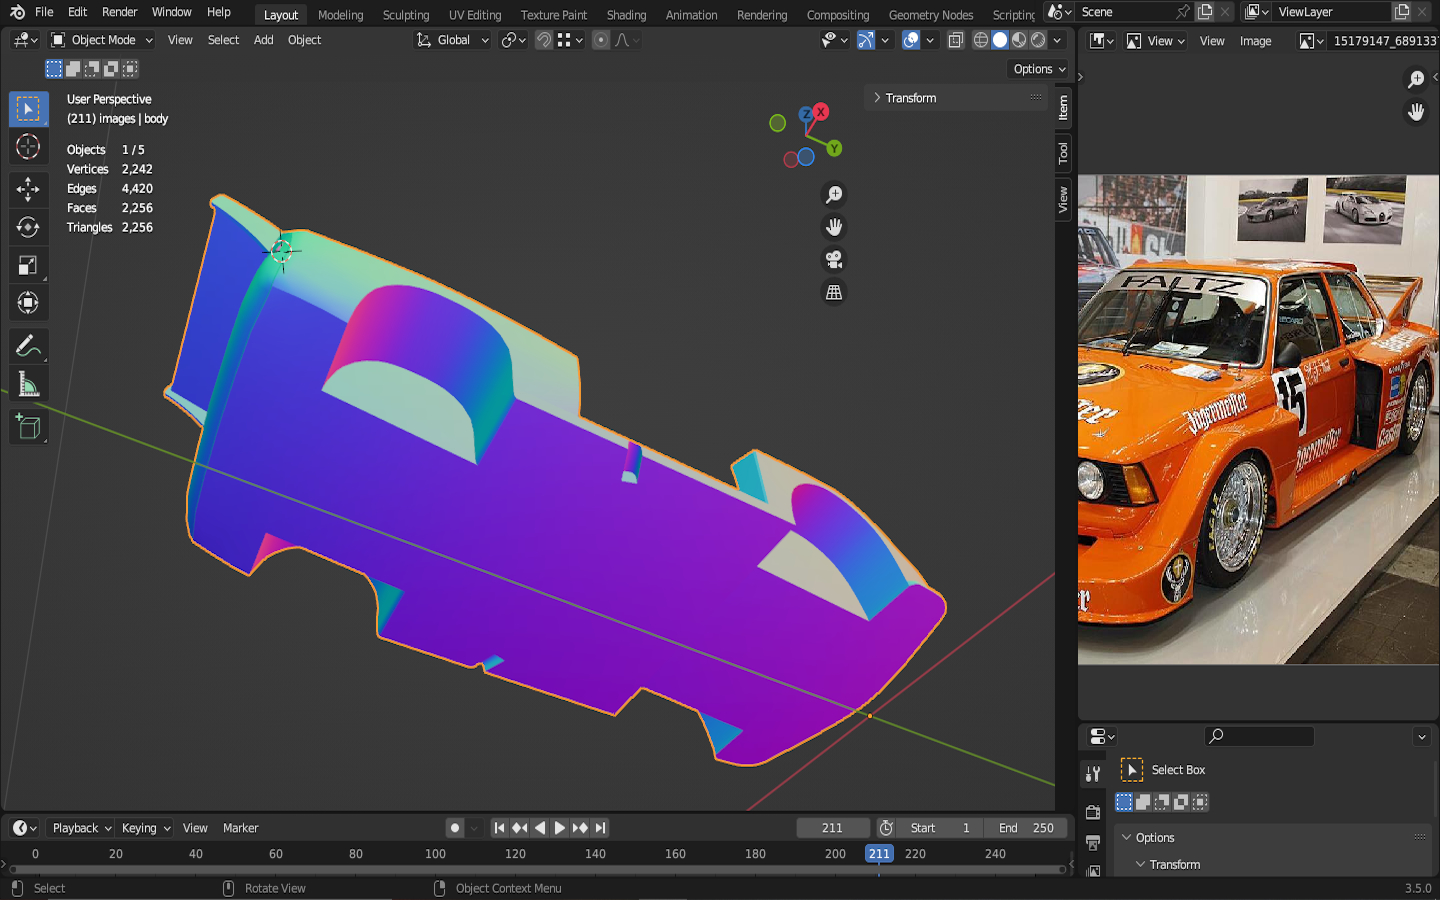Toggle viewport gizmos display

tap(866, 40)
